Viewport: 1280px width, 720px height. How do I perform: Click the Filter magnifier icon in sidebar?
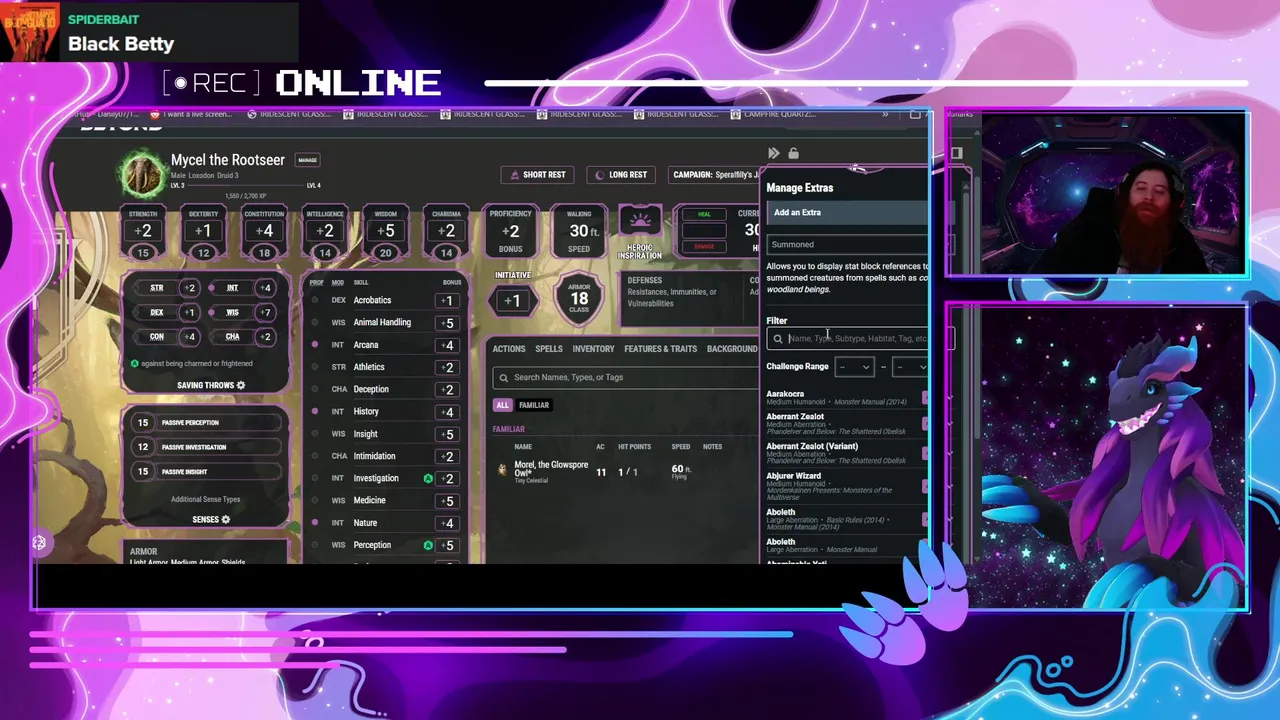click(778, 339)
